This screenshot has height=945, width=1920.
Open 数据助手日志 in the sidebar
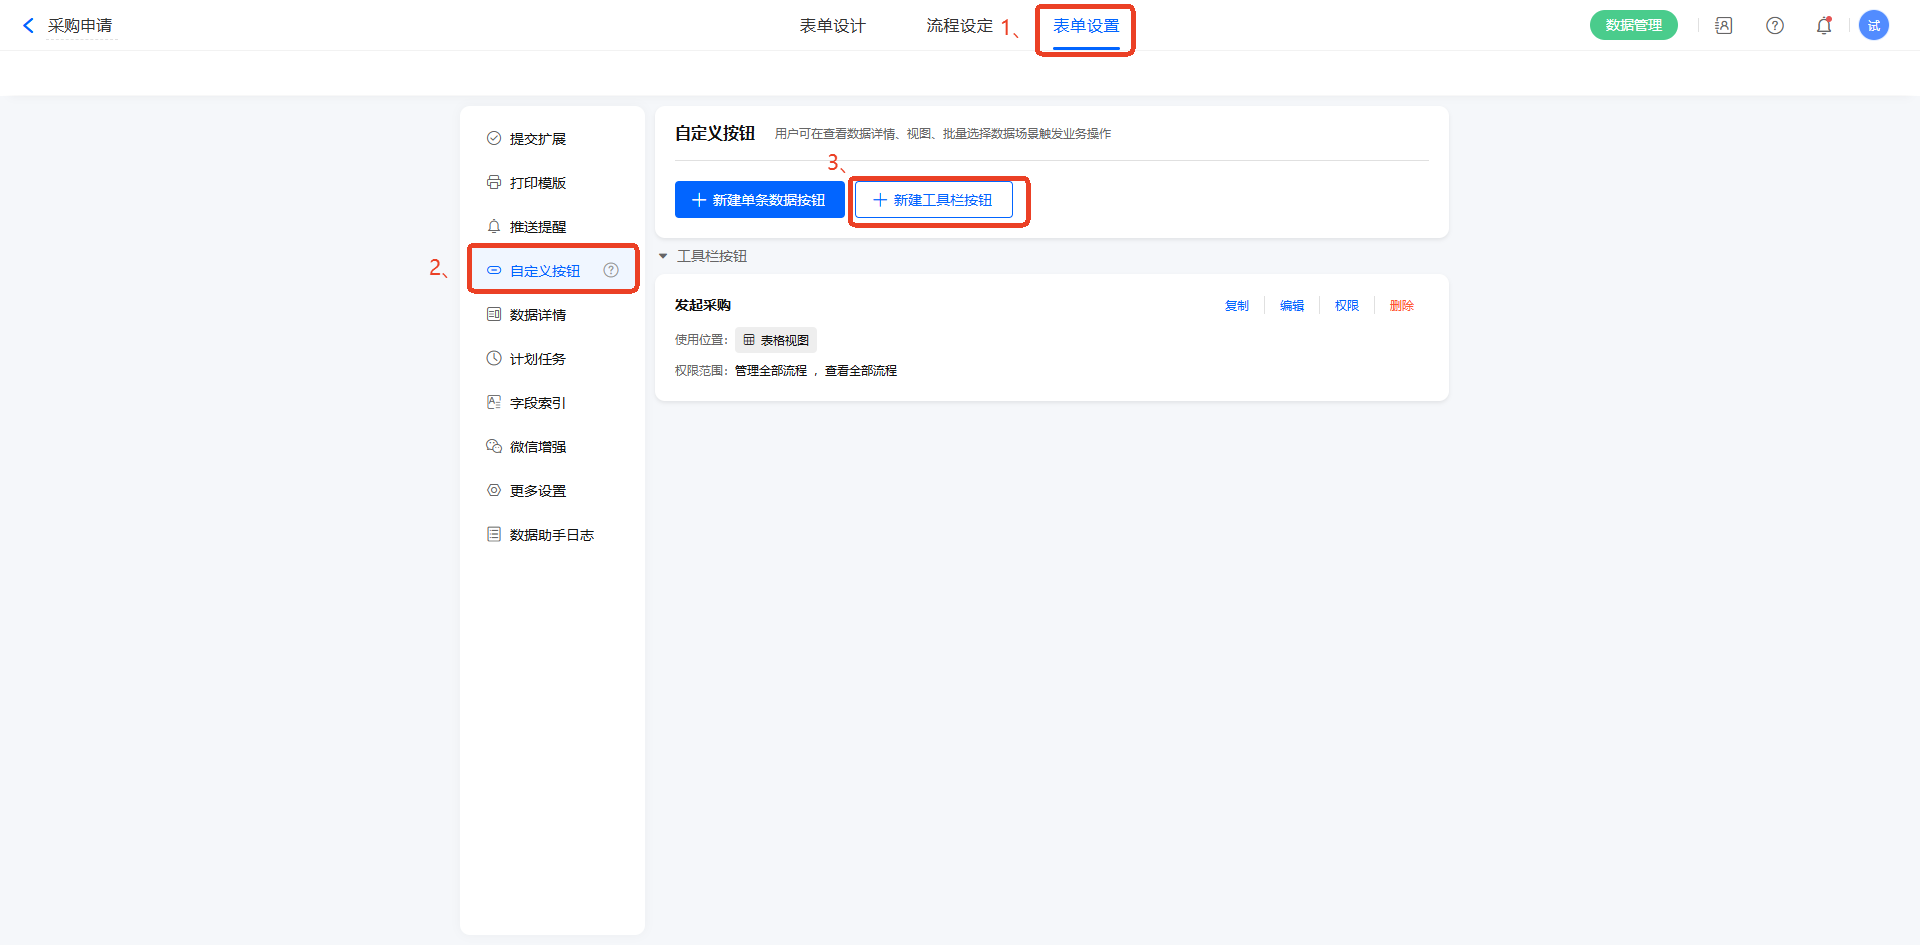pyautogui.click(x=552, y=535)
